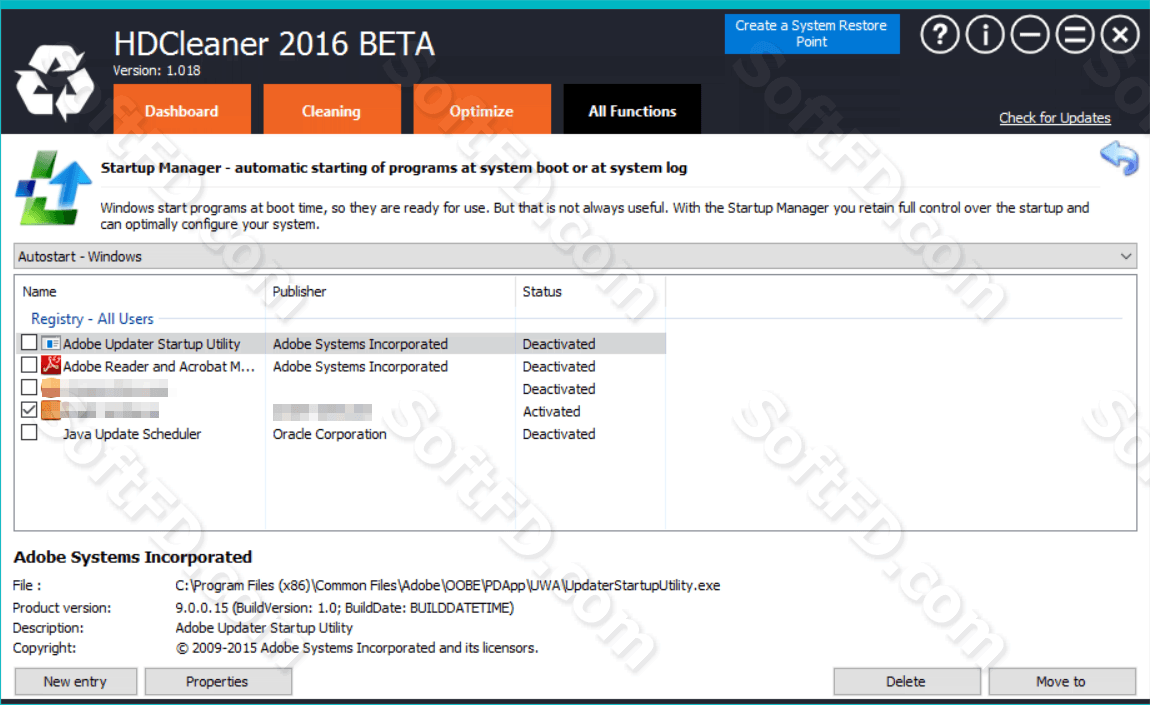Sort the list by Name column
Screen dimensions: 1150x705
pyautogui.click(x=39, y=291)
